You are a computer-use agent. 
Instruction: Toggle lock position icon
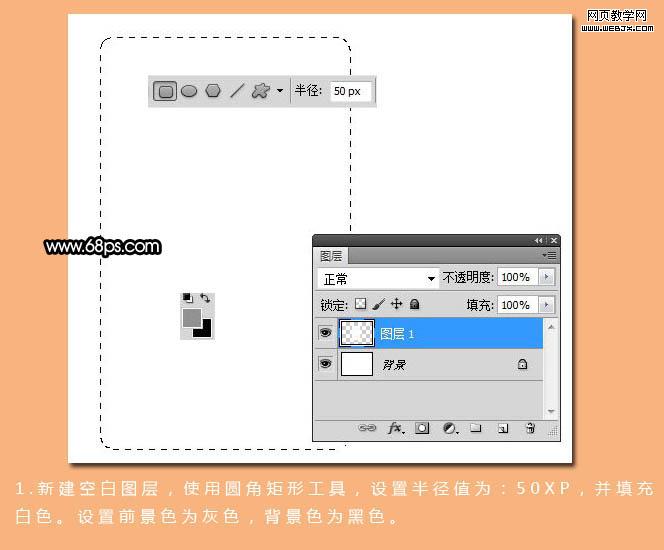click(x=396, y=304)
